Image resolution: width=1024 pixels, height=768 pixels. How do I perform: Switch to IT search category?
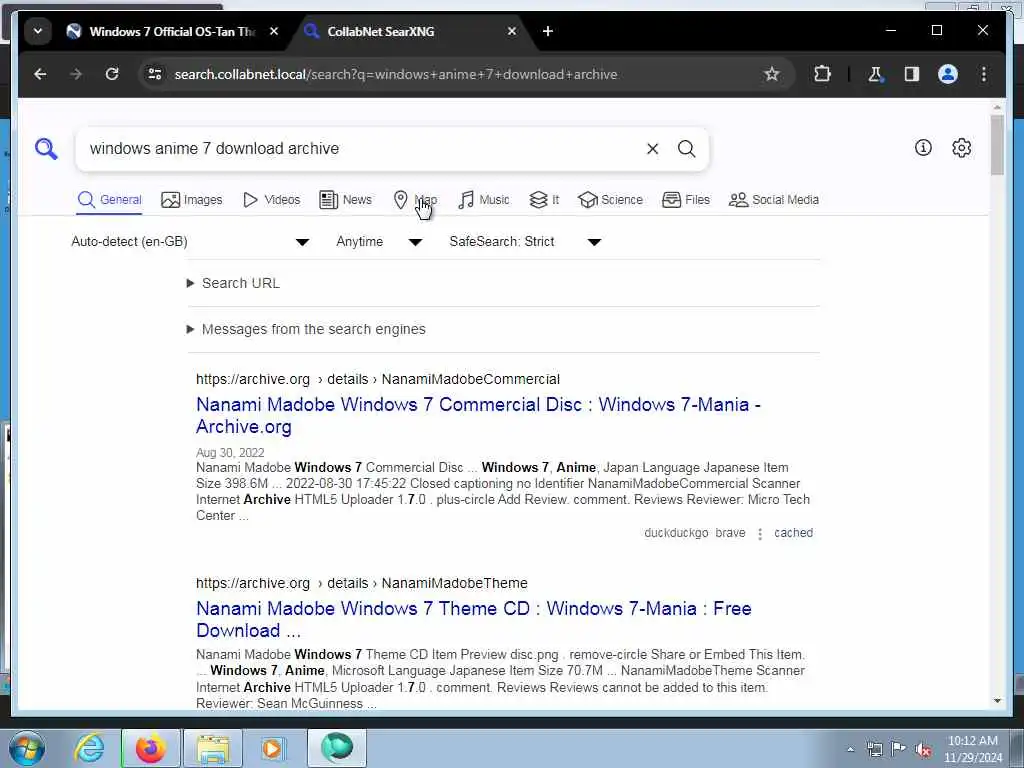pos(544,200)
